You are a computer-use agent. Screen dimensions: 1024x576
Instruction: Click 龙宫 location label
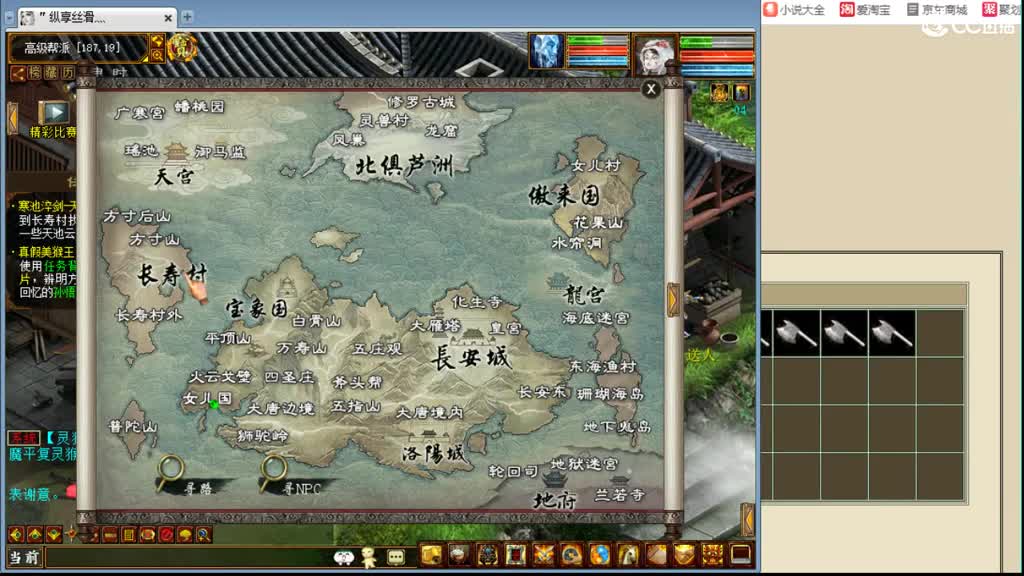[x=584, y=295]
